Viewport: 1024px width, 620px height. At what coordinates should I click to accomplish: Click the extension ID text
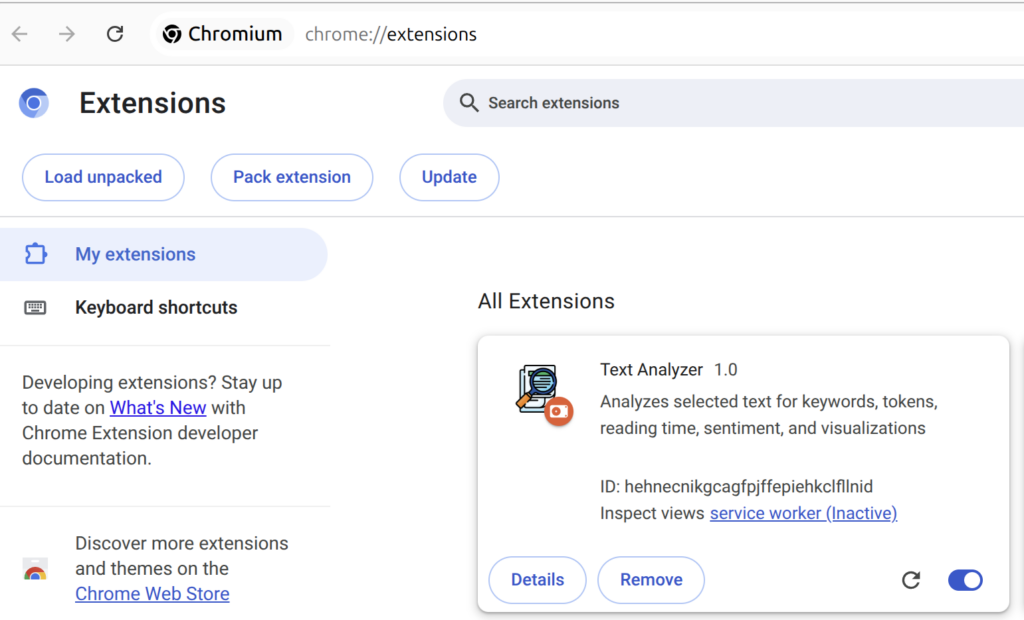pyautogui.click(x=737, y=487)
